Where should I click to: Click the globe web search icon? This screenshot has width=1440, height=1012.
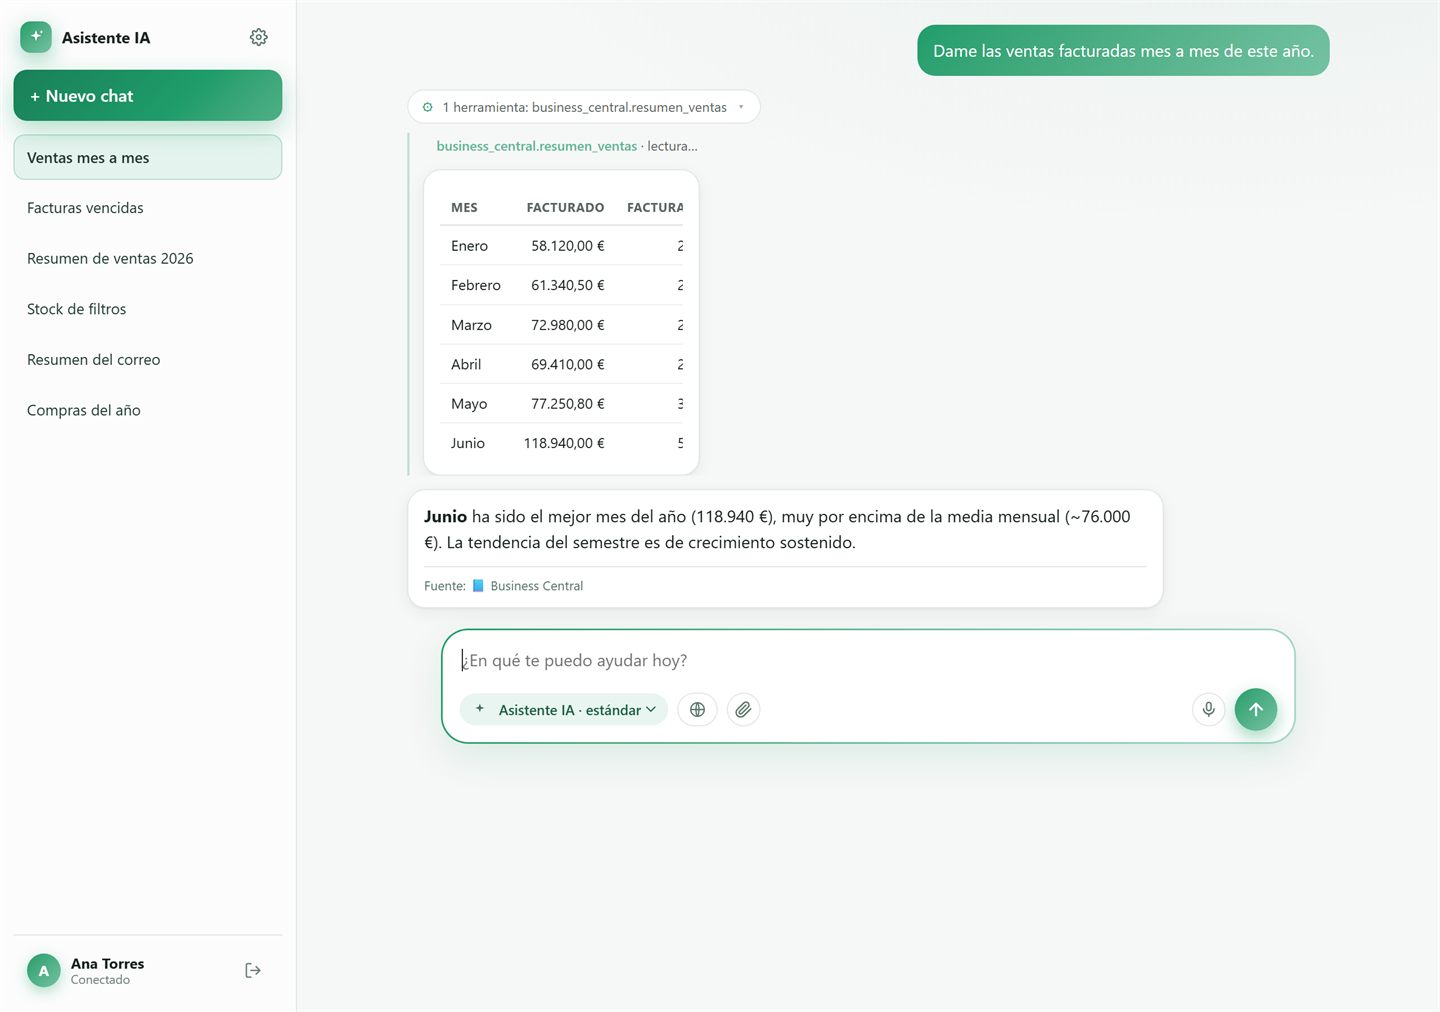[x=697, y=710]
